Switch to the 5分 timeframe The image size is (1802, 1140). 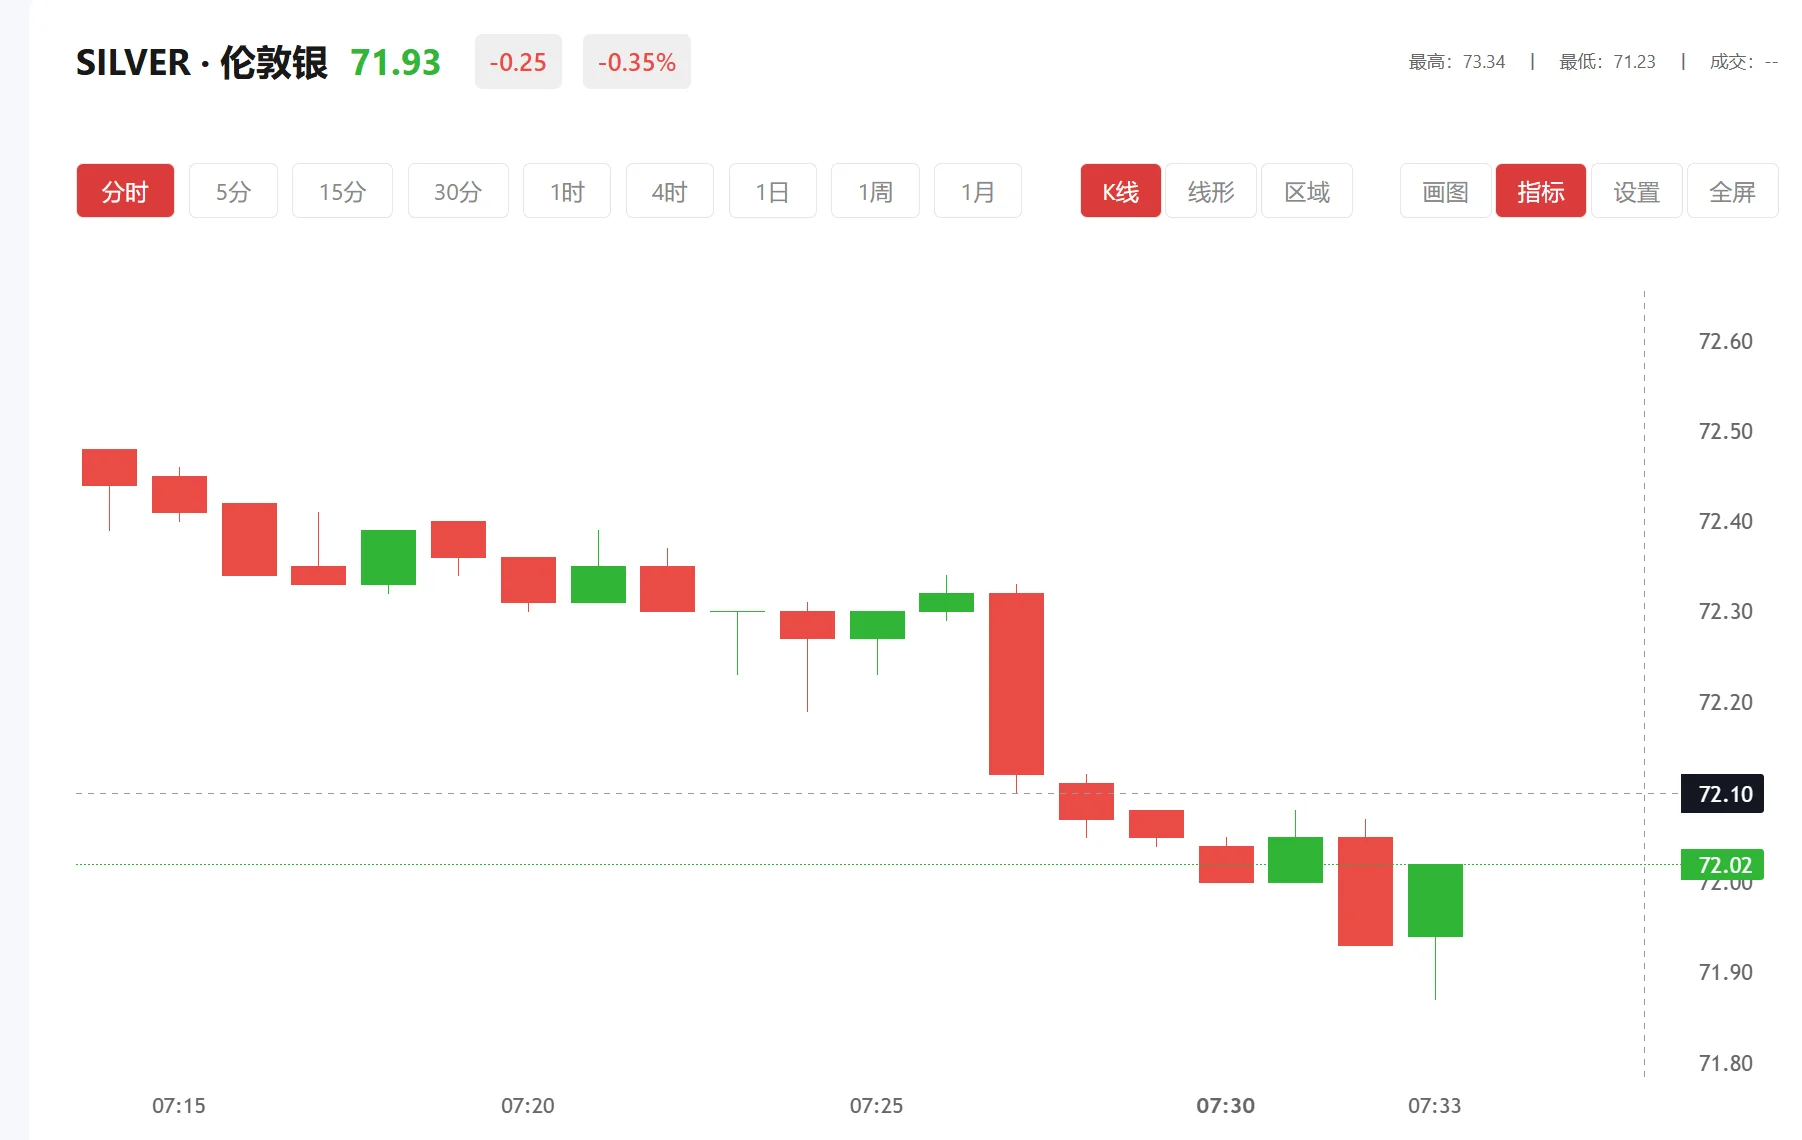(233, 191)
